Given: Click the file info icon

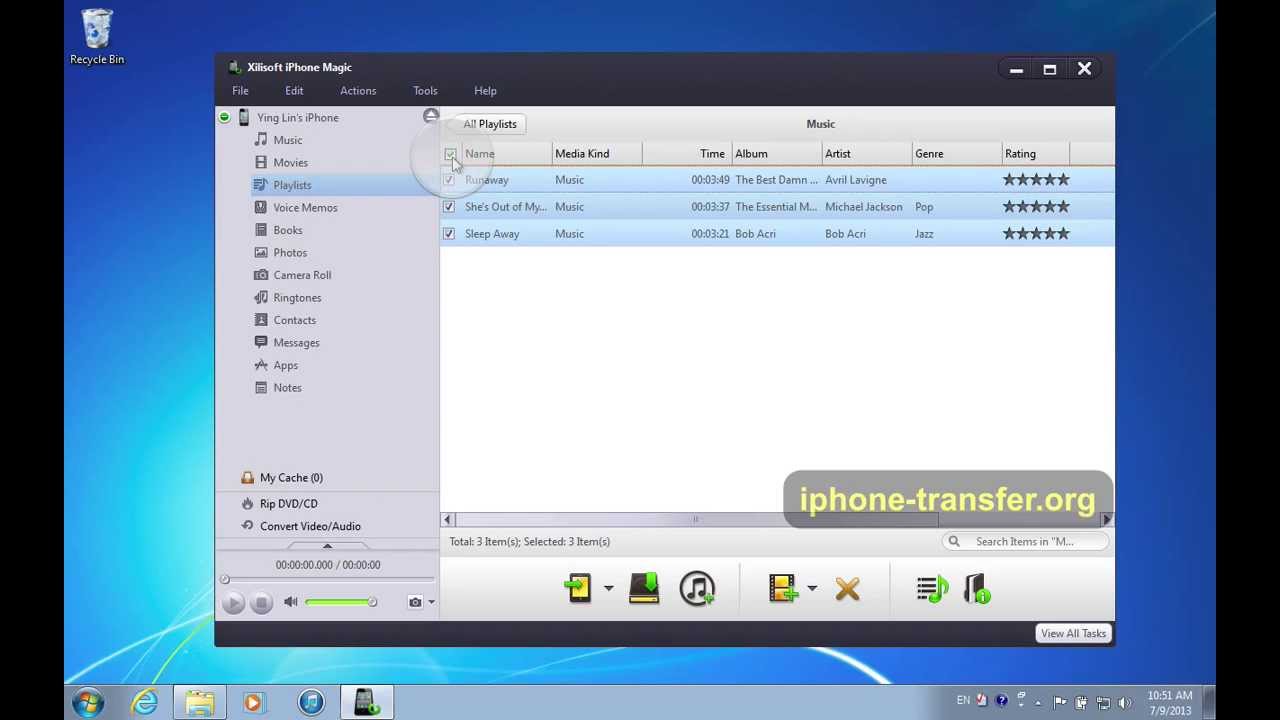Looking at the screenshot, I should (x=977, y=589).
